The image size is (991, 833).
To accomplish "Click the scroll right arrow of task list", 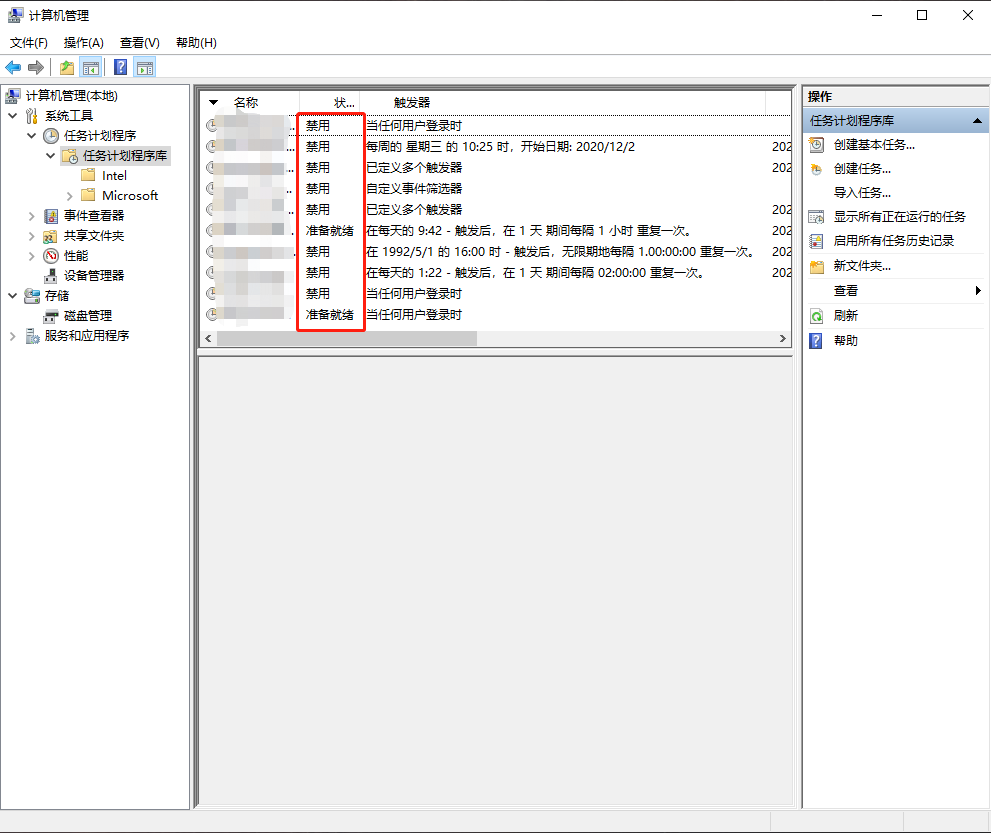I will click(783, 339).
